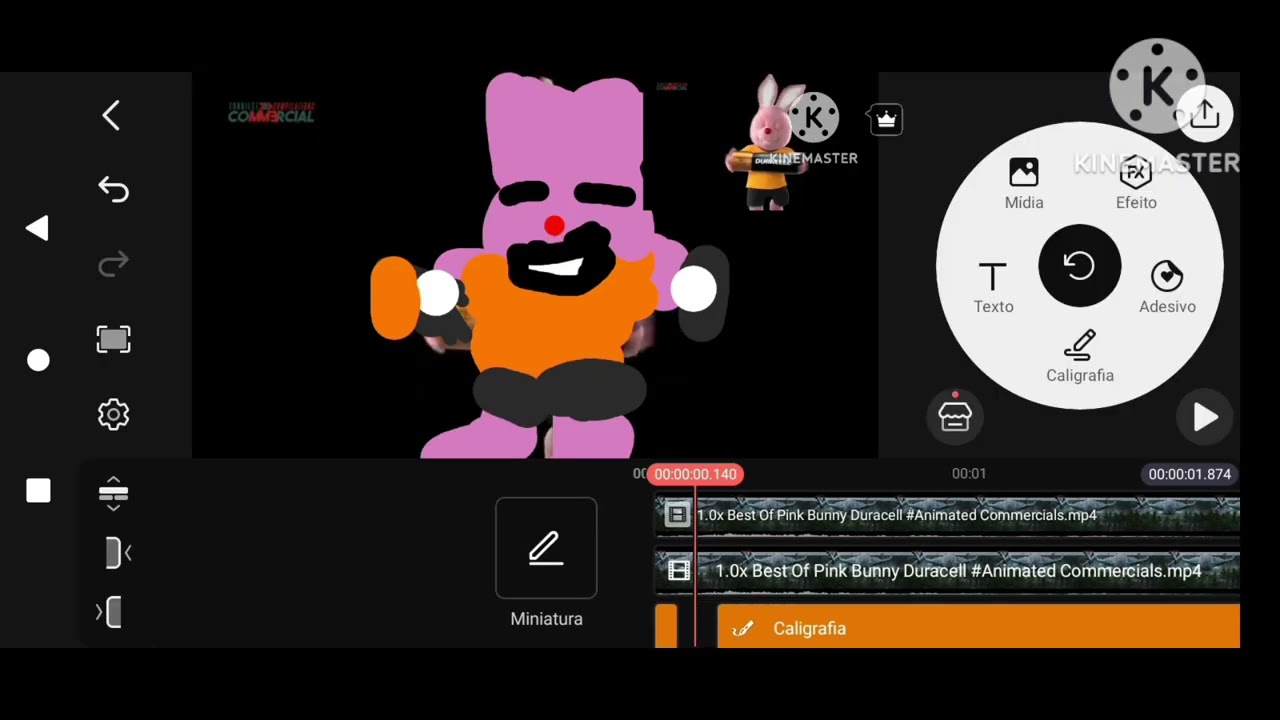
Task: Export project with the share icon
Action: [1205, 114]
